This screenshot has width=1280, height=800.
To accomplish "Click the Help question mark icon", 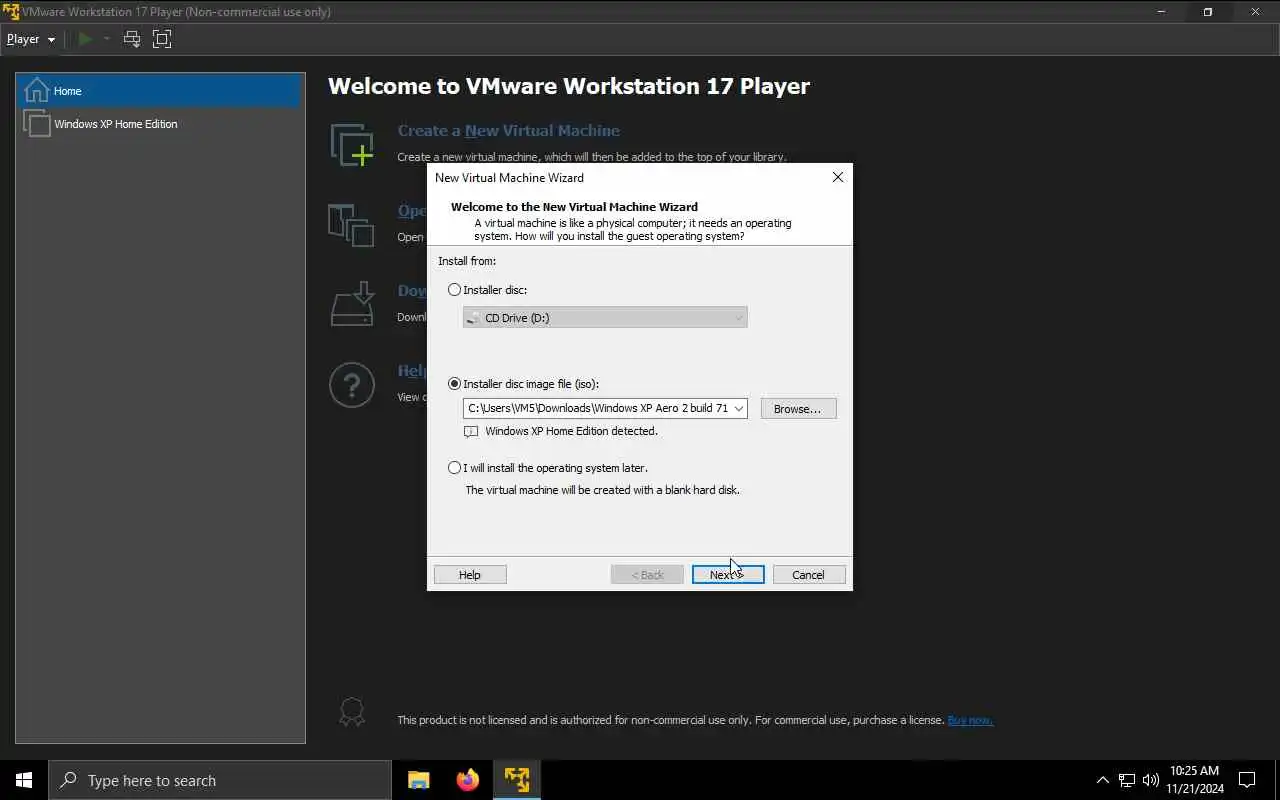I will [x=351, y=385].
